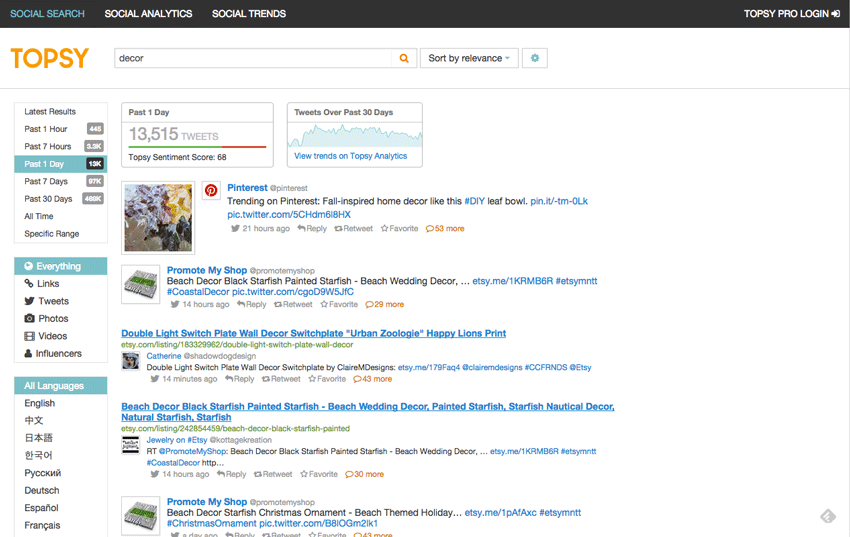Open Pinterest account name link
This screenshot has height=537, width=850.
(x=247, y=187)
